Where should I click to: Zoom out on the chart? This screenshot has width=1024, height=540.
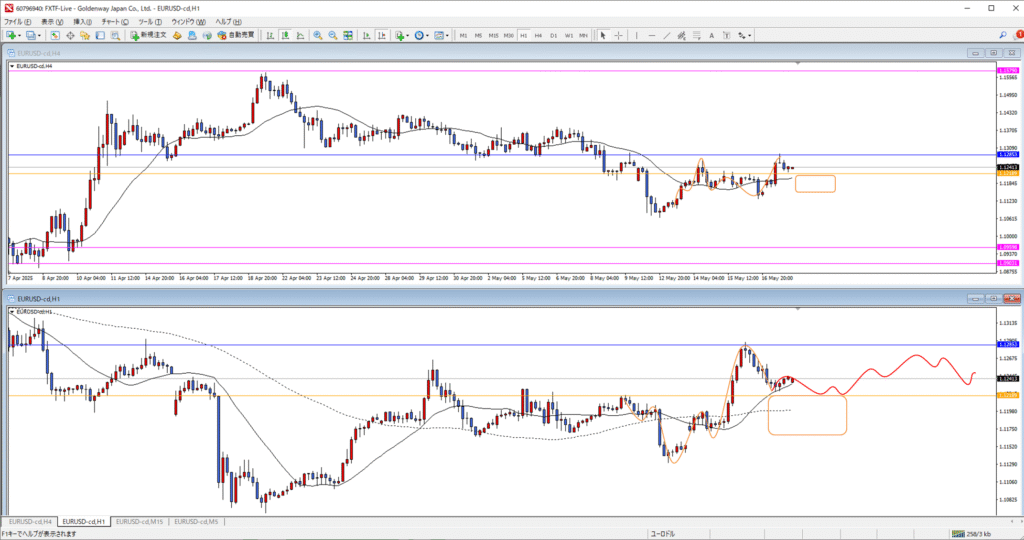pos(332,35)
